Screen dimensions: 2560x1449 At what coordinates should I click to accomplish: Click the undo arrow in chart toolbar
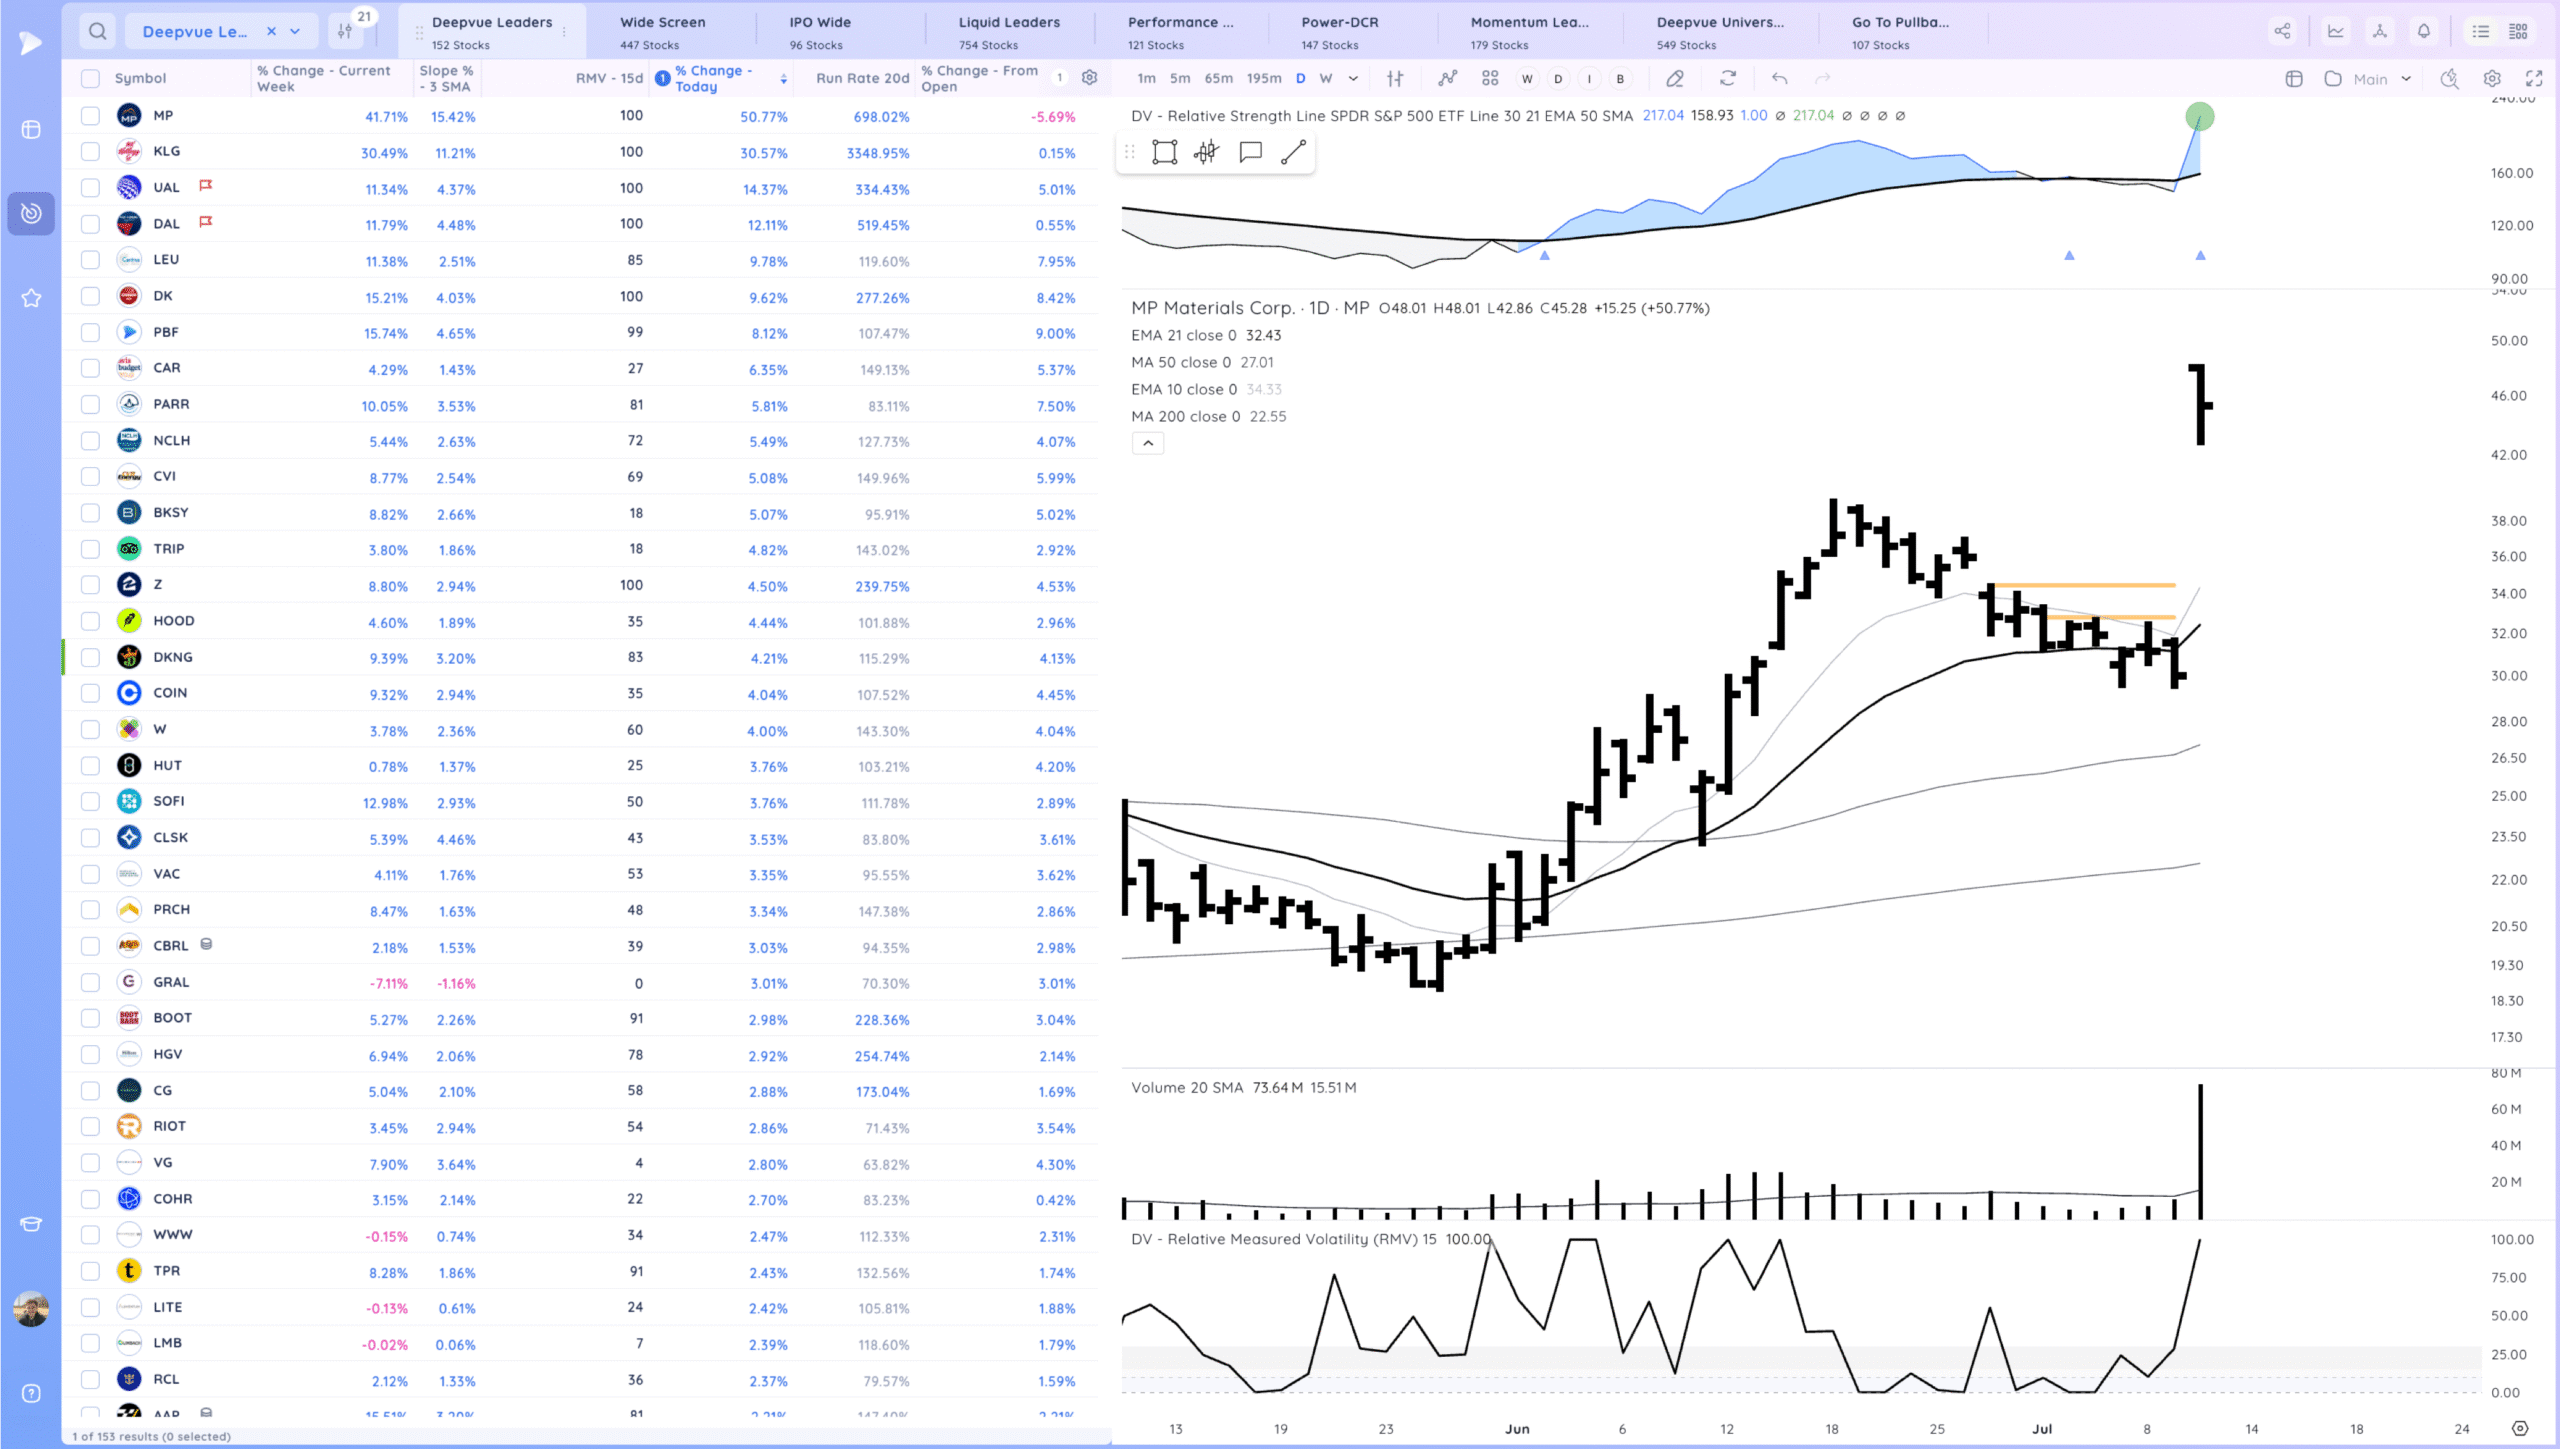[1779, 78]
